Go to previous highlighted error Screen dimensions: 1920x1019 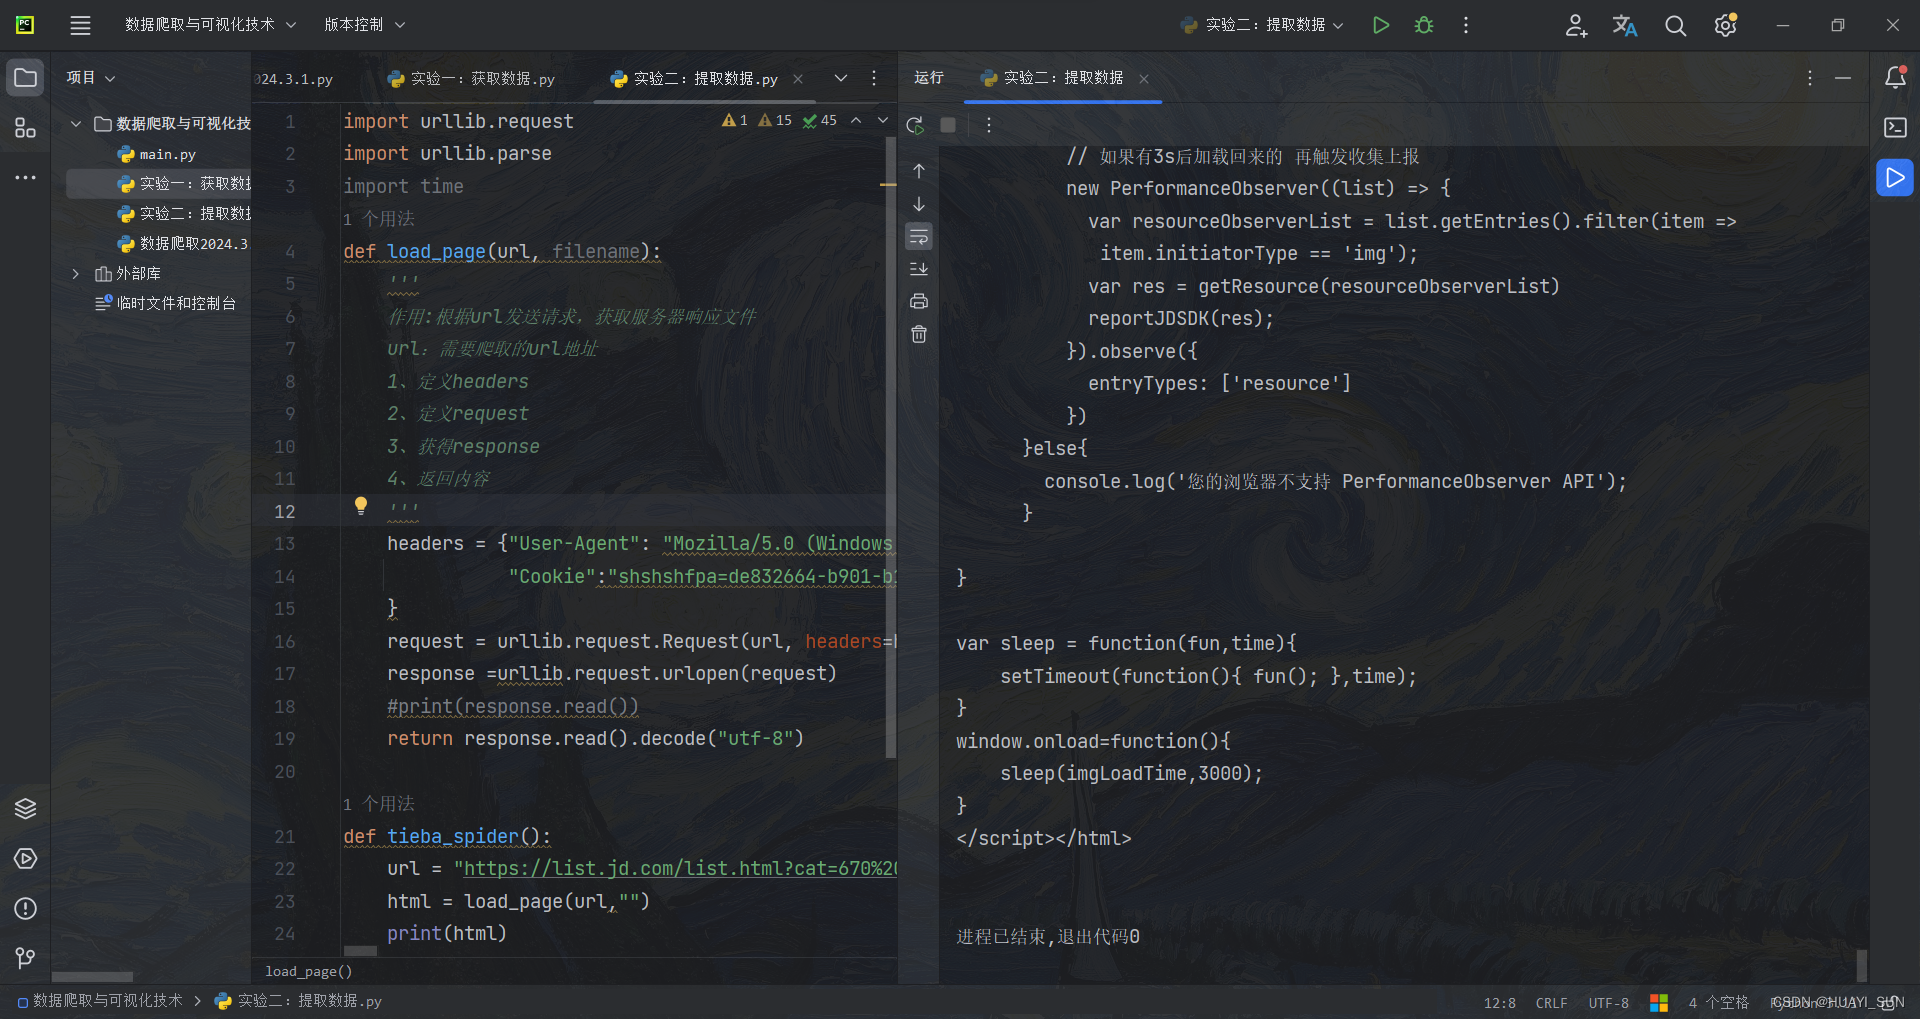[856, 120]
